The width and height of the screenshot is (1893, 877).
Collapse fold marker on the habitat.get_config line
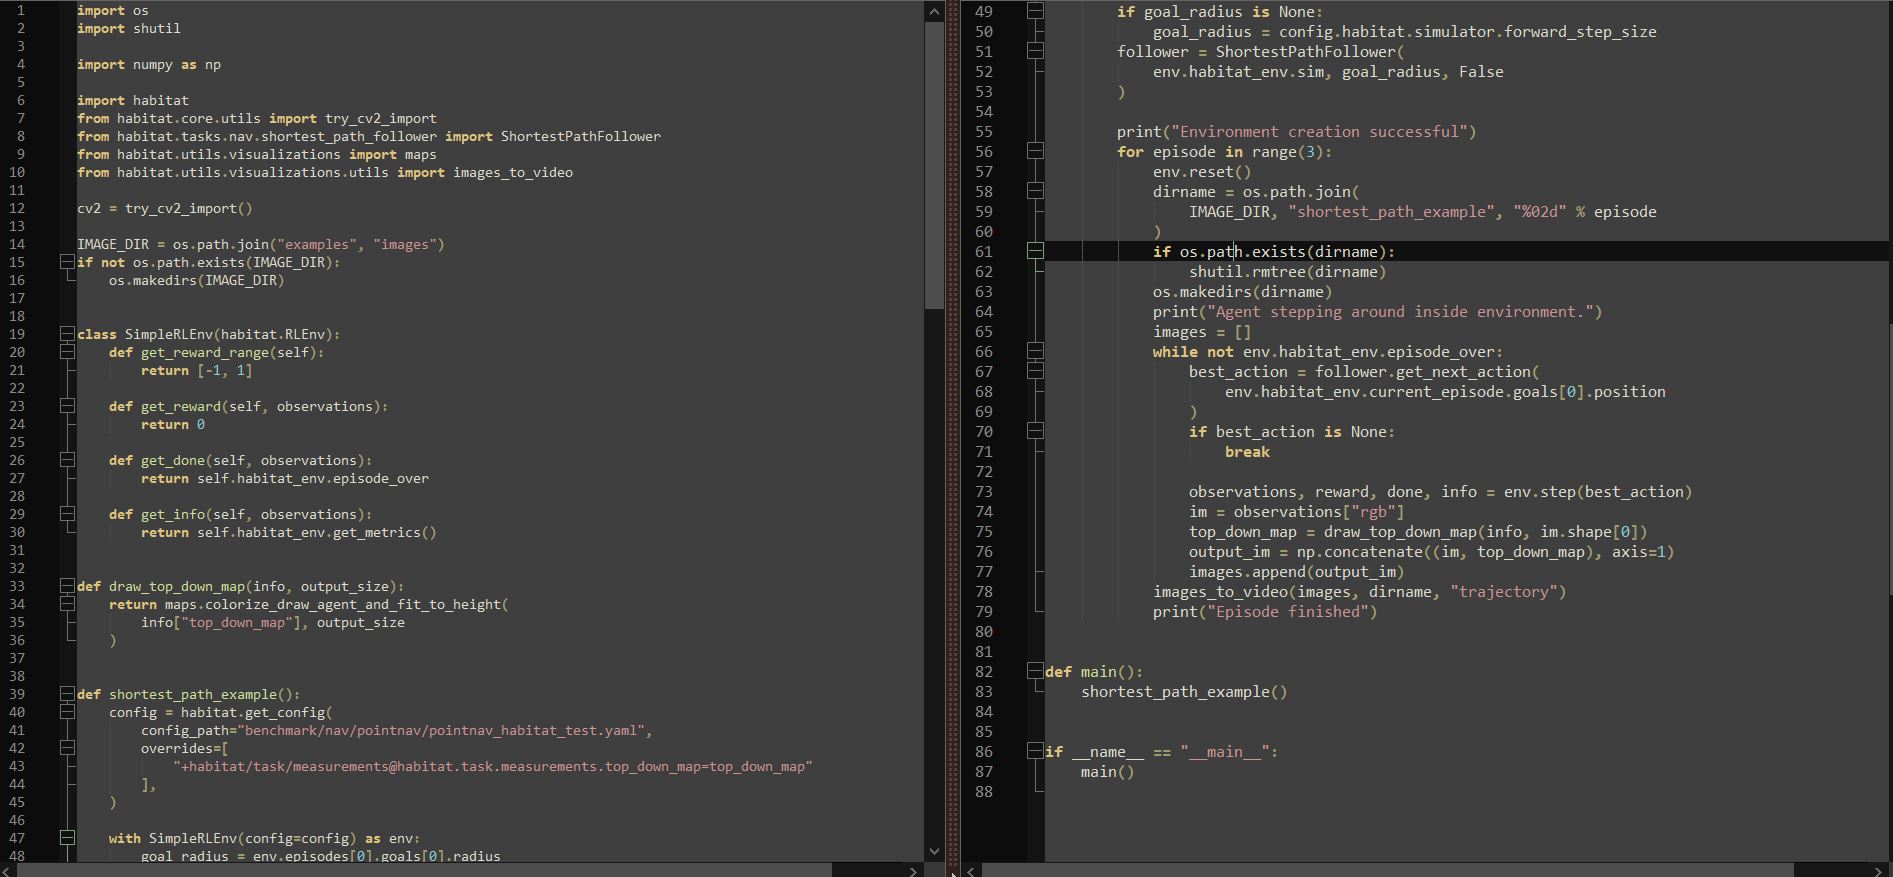point(67,712)
